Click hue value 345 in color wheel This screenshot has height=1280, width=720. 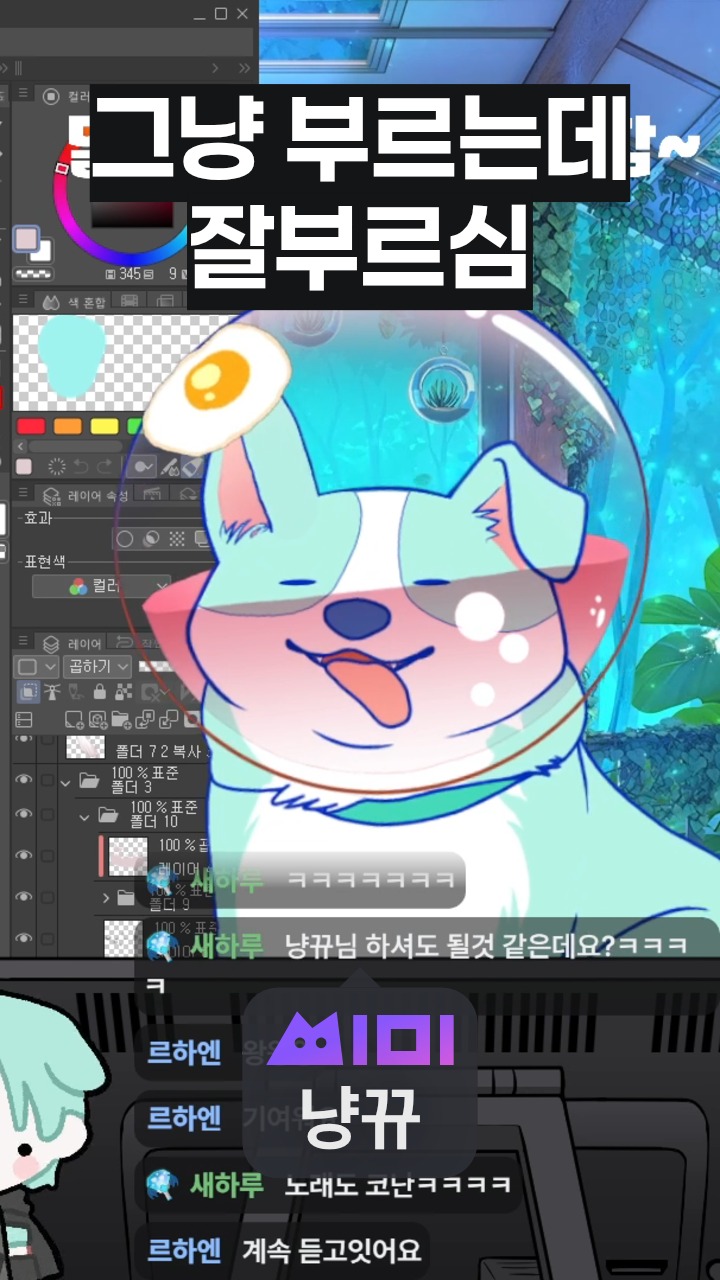129,273
